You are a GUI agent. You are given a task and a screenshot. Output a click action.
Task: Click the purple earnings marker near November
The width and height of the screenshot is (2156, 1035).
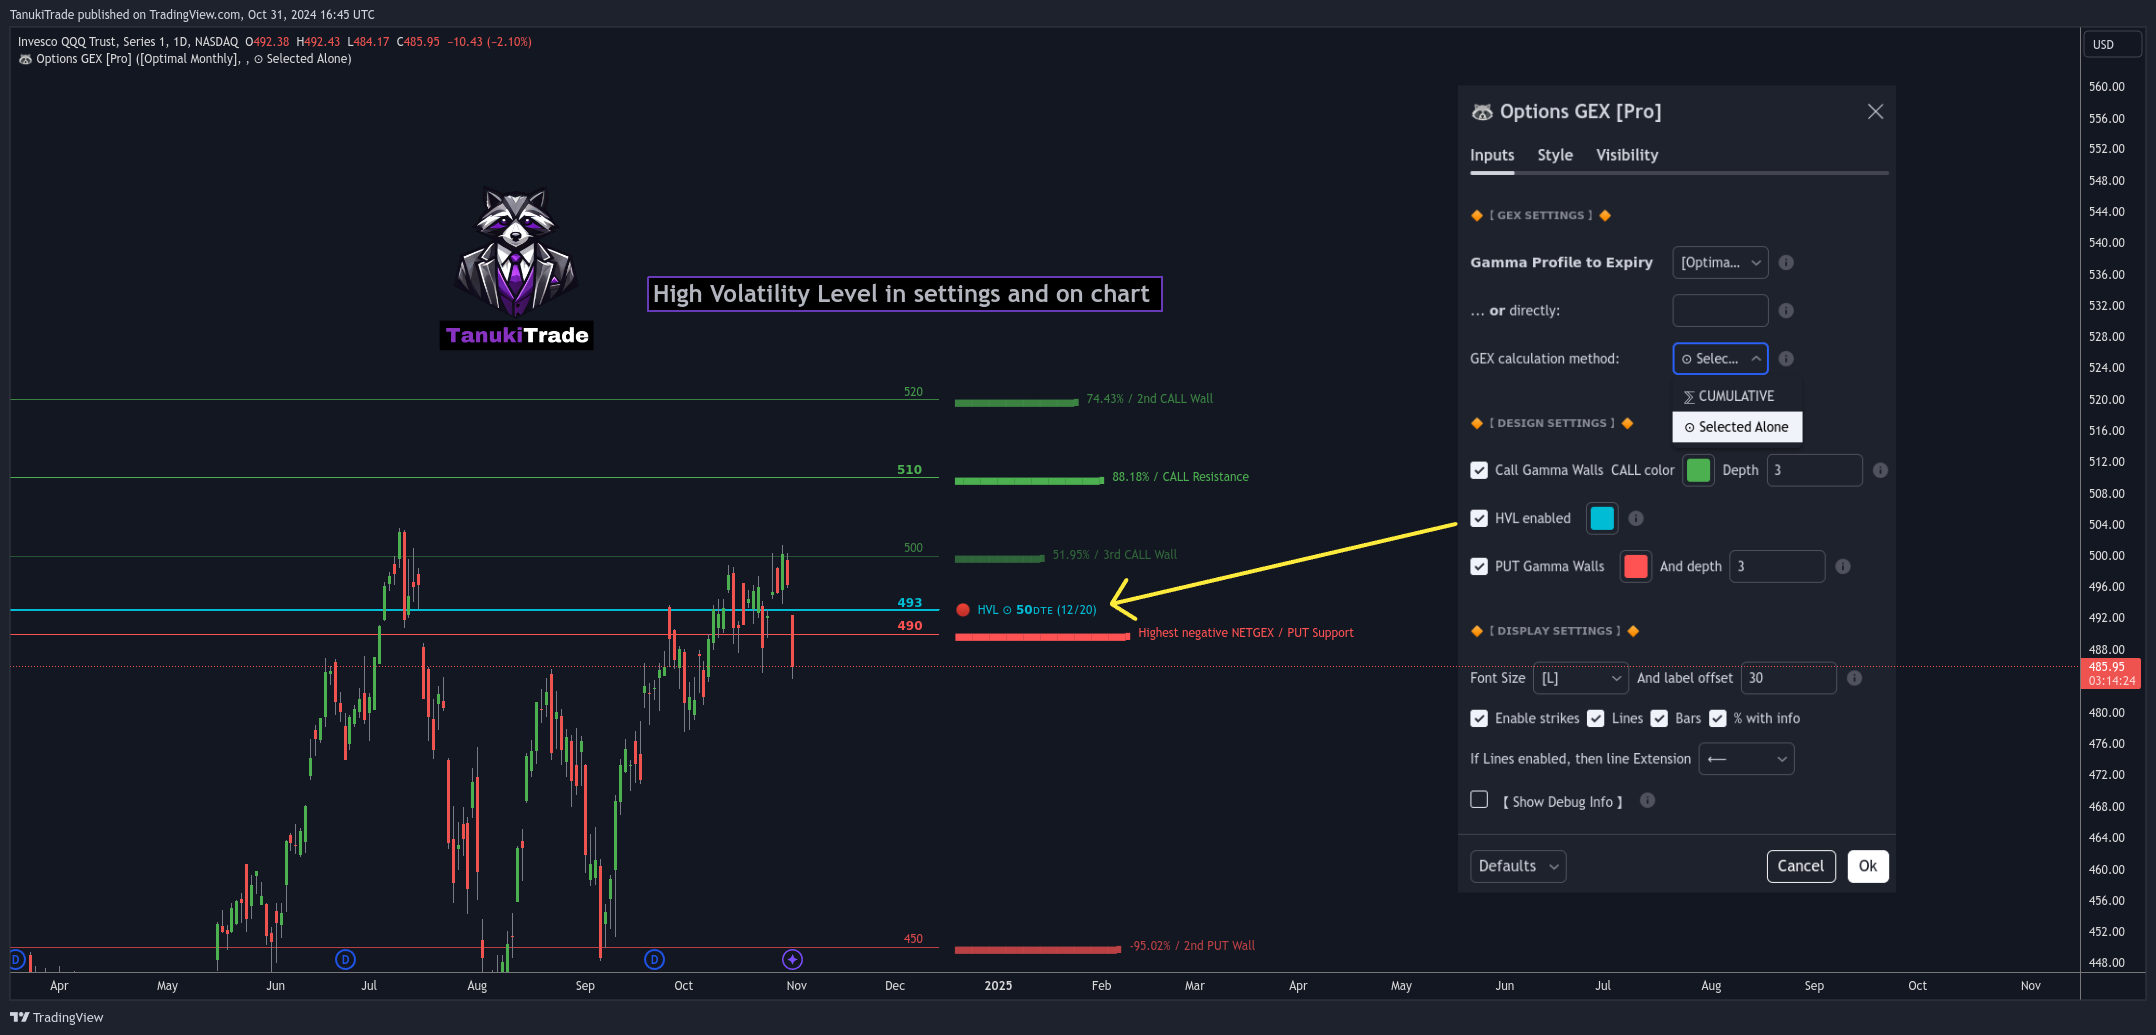tap(792, 960)
